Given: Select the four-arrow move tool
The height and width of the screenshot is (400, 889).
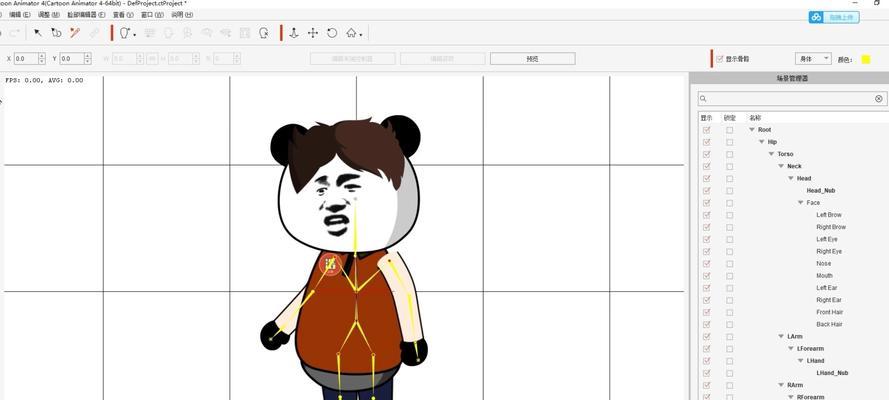Looking at the screenshot, I should [313, 33].
